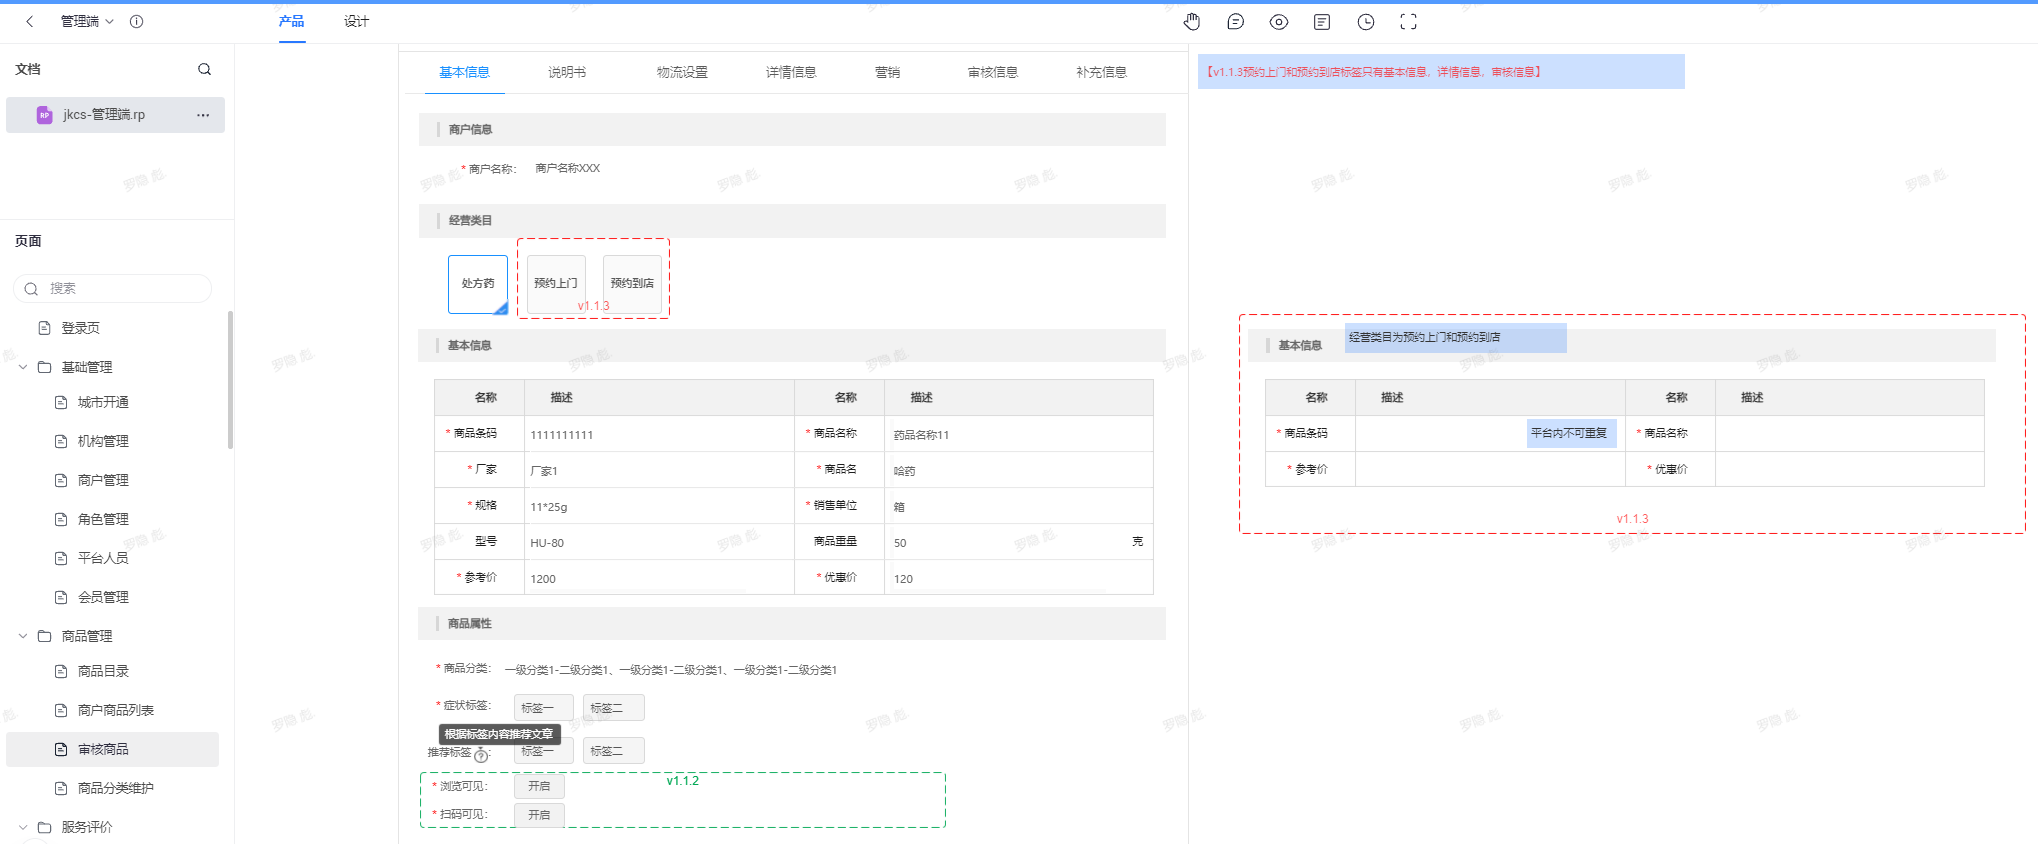Click 标签二 in 症状标签 row
Image resolution: width=2038 pixels, height=844 pixels.
point(614,707)
